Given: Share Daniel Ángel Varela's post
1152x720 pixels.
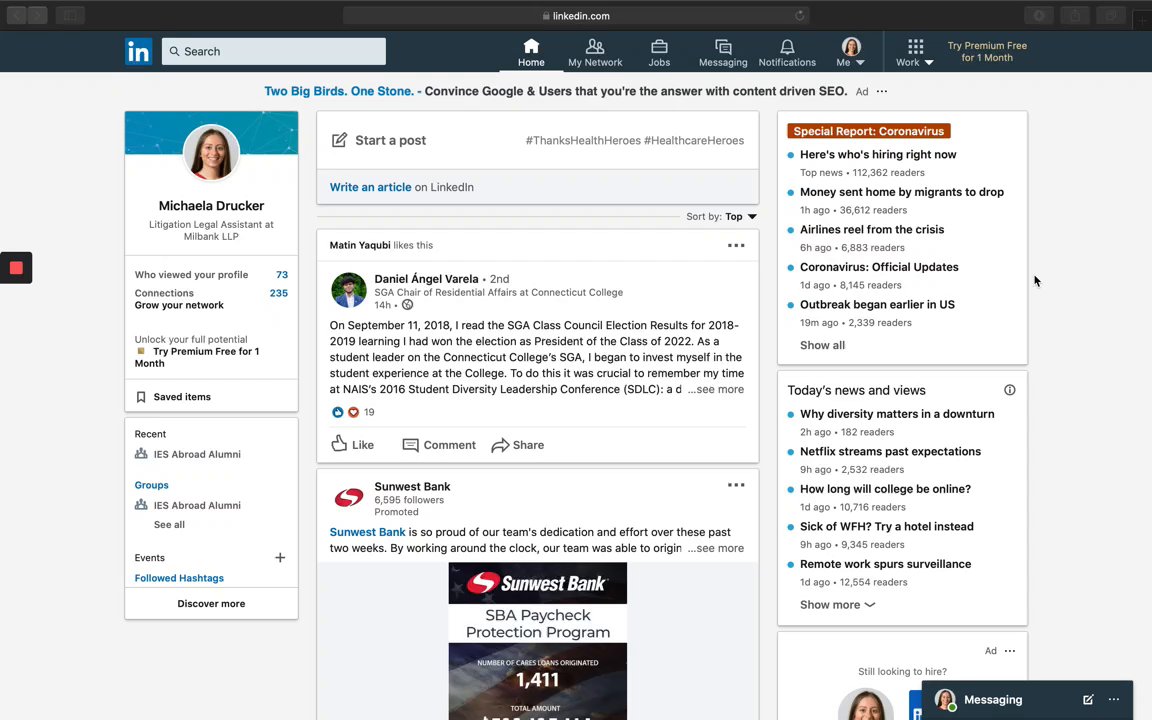Looking at the screenshot, I should coord(517,444).
